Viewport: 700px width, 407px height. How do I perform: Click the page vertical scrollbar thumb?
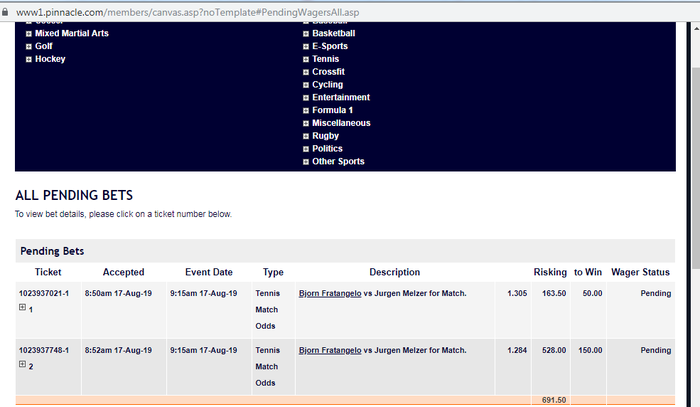[696, 168]
